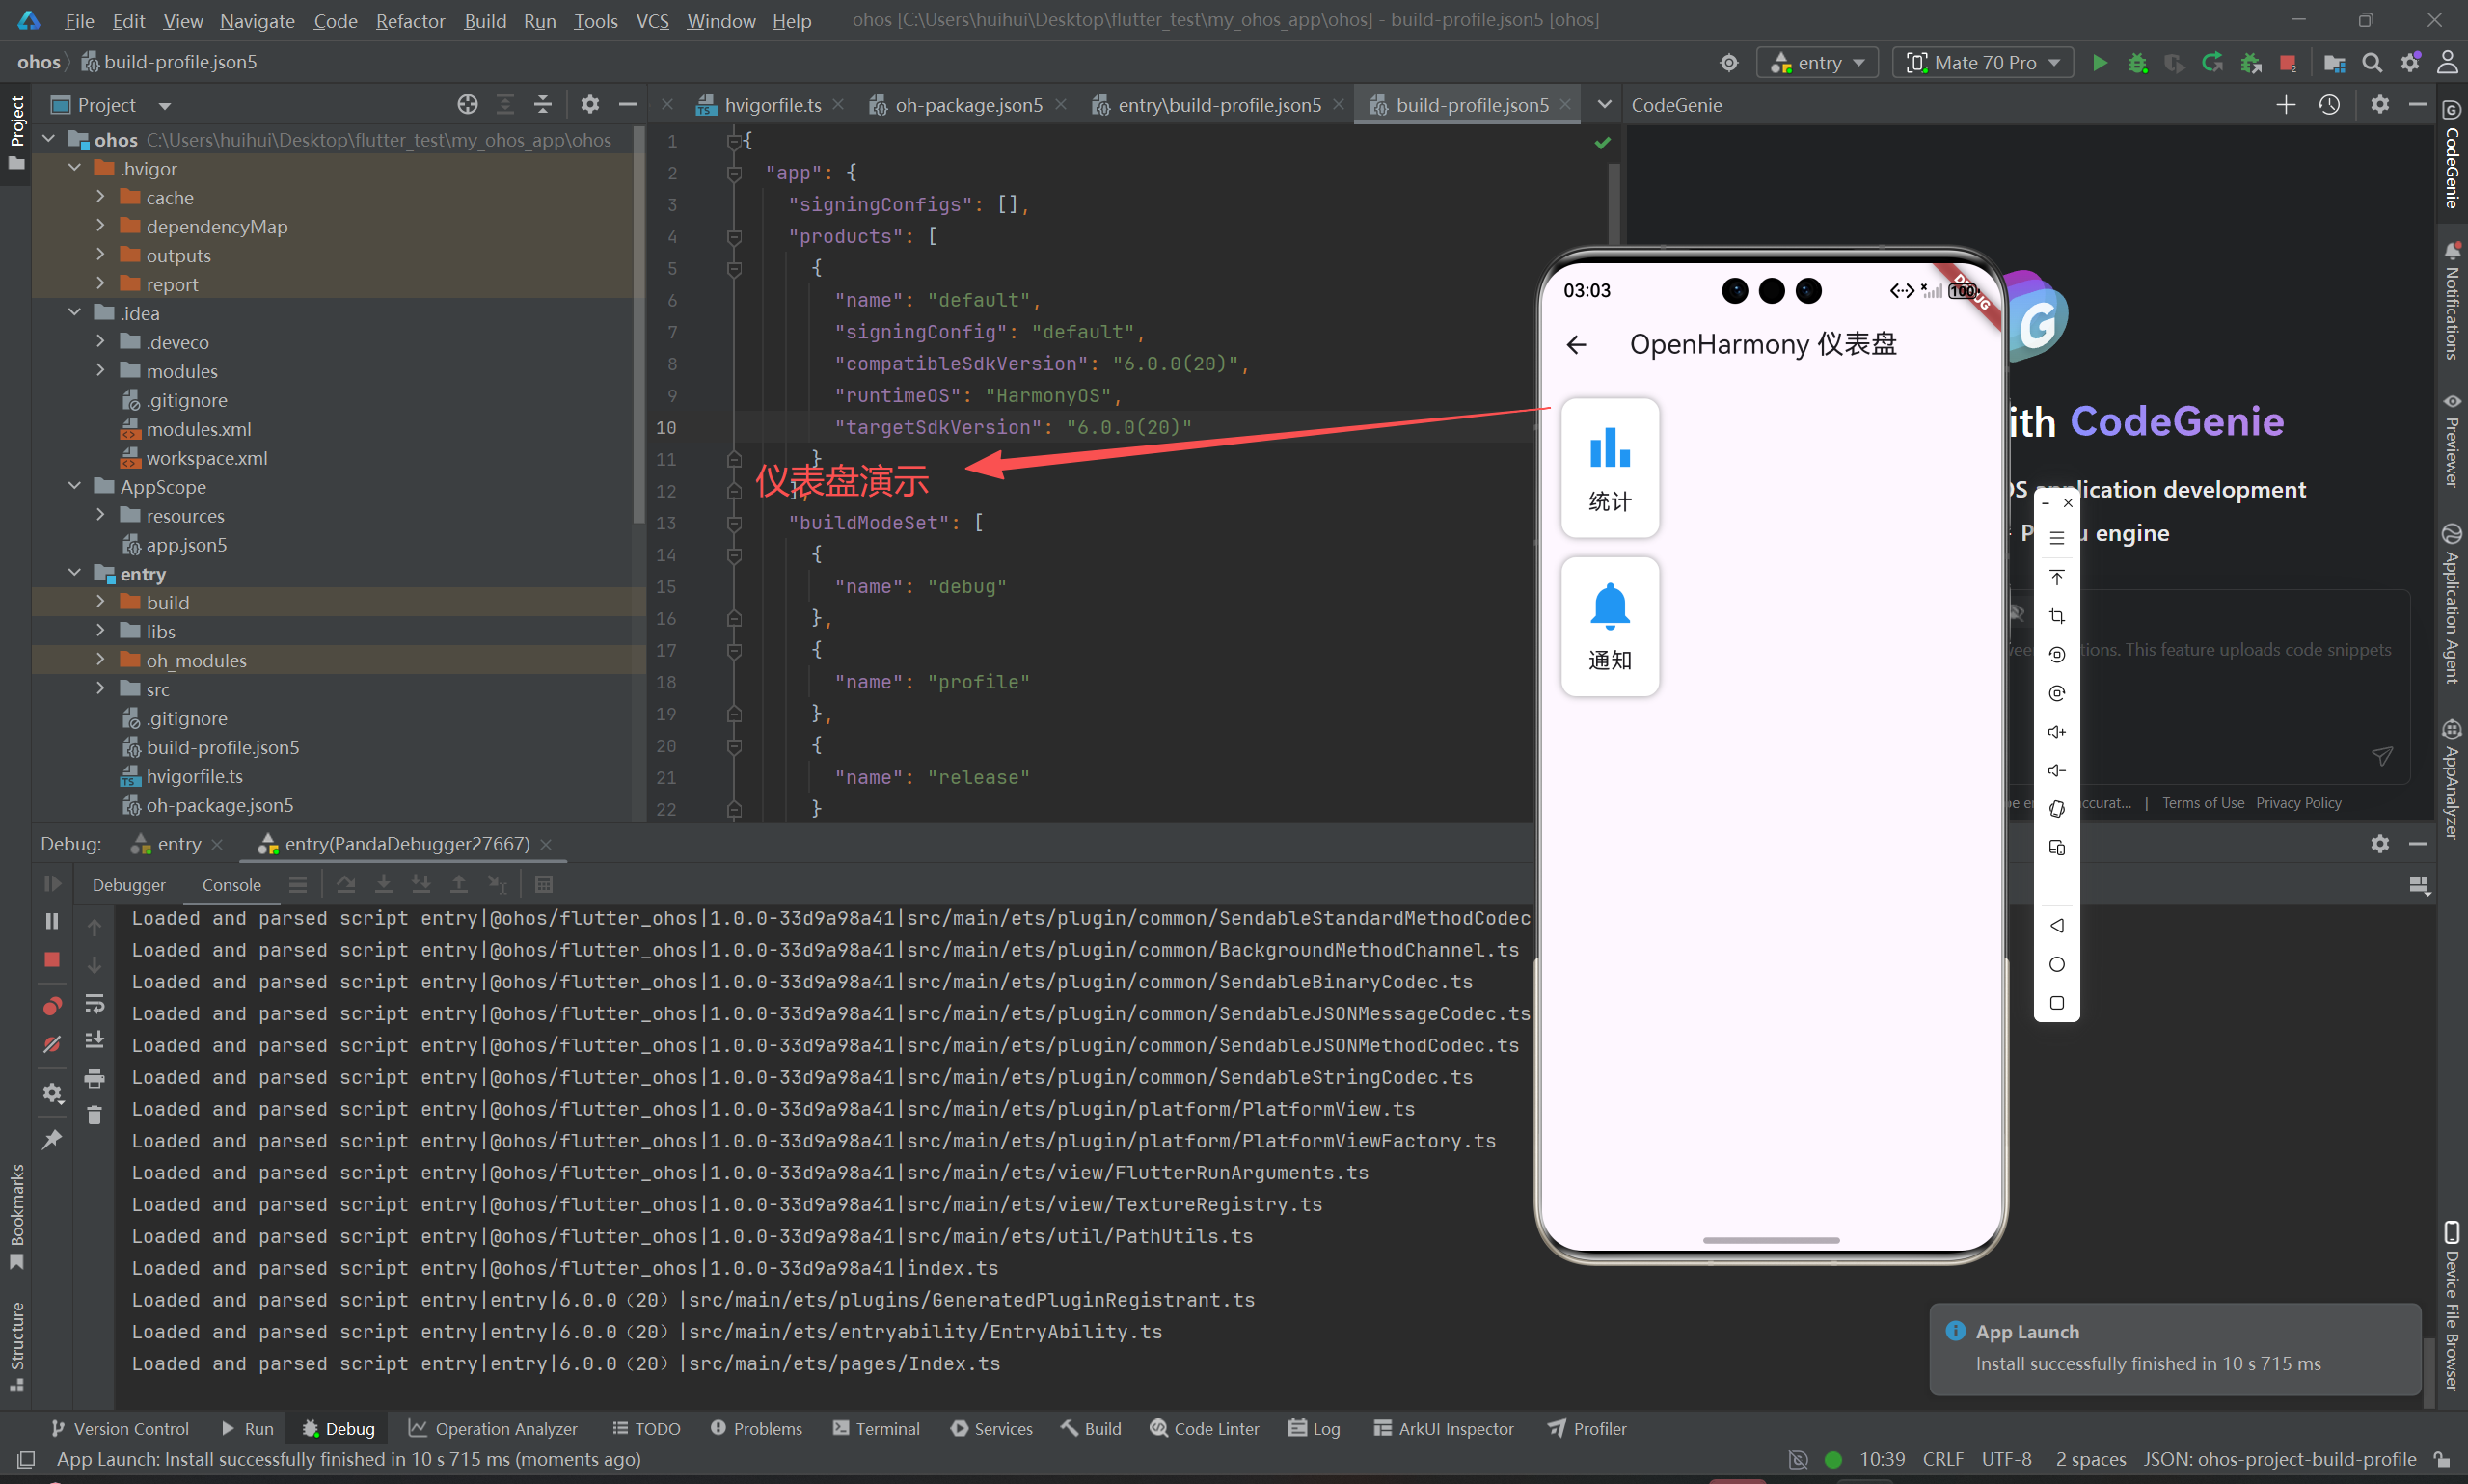Click the red Stop button in toolbar
Image resolution: width=2468 pixels, height=1484 pixels.
click(x=2287, y=63)
